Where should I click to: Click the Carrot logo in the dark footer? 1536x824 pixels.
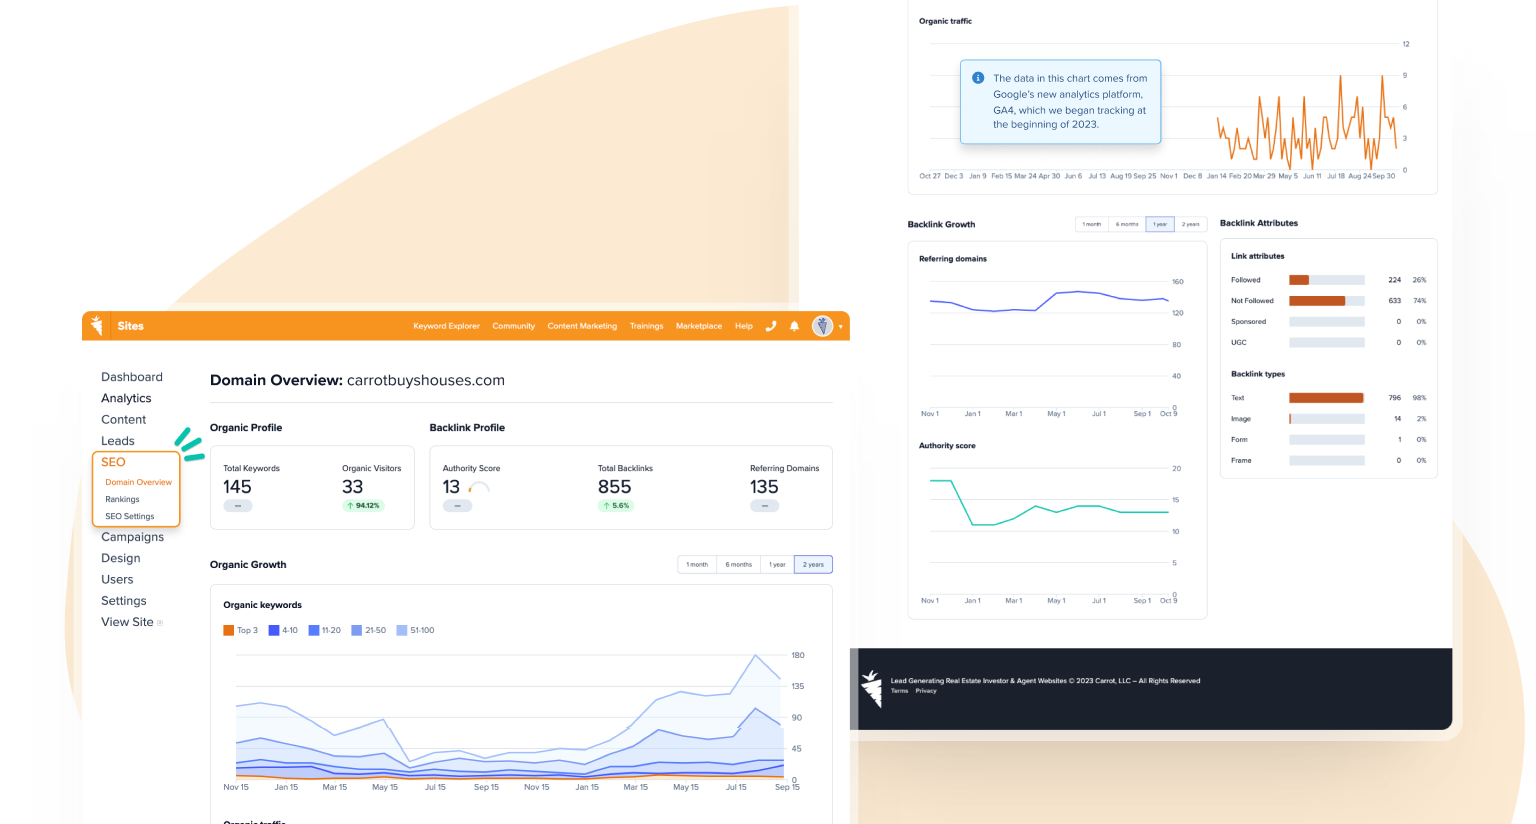click(x=872, y=688)
